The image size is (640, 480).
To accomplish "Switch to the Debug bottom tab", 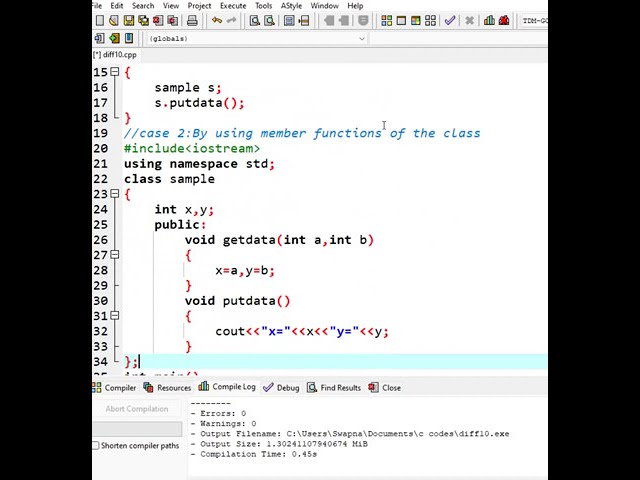I will pyautogui.click(x=282, y=387).
